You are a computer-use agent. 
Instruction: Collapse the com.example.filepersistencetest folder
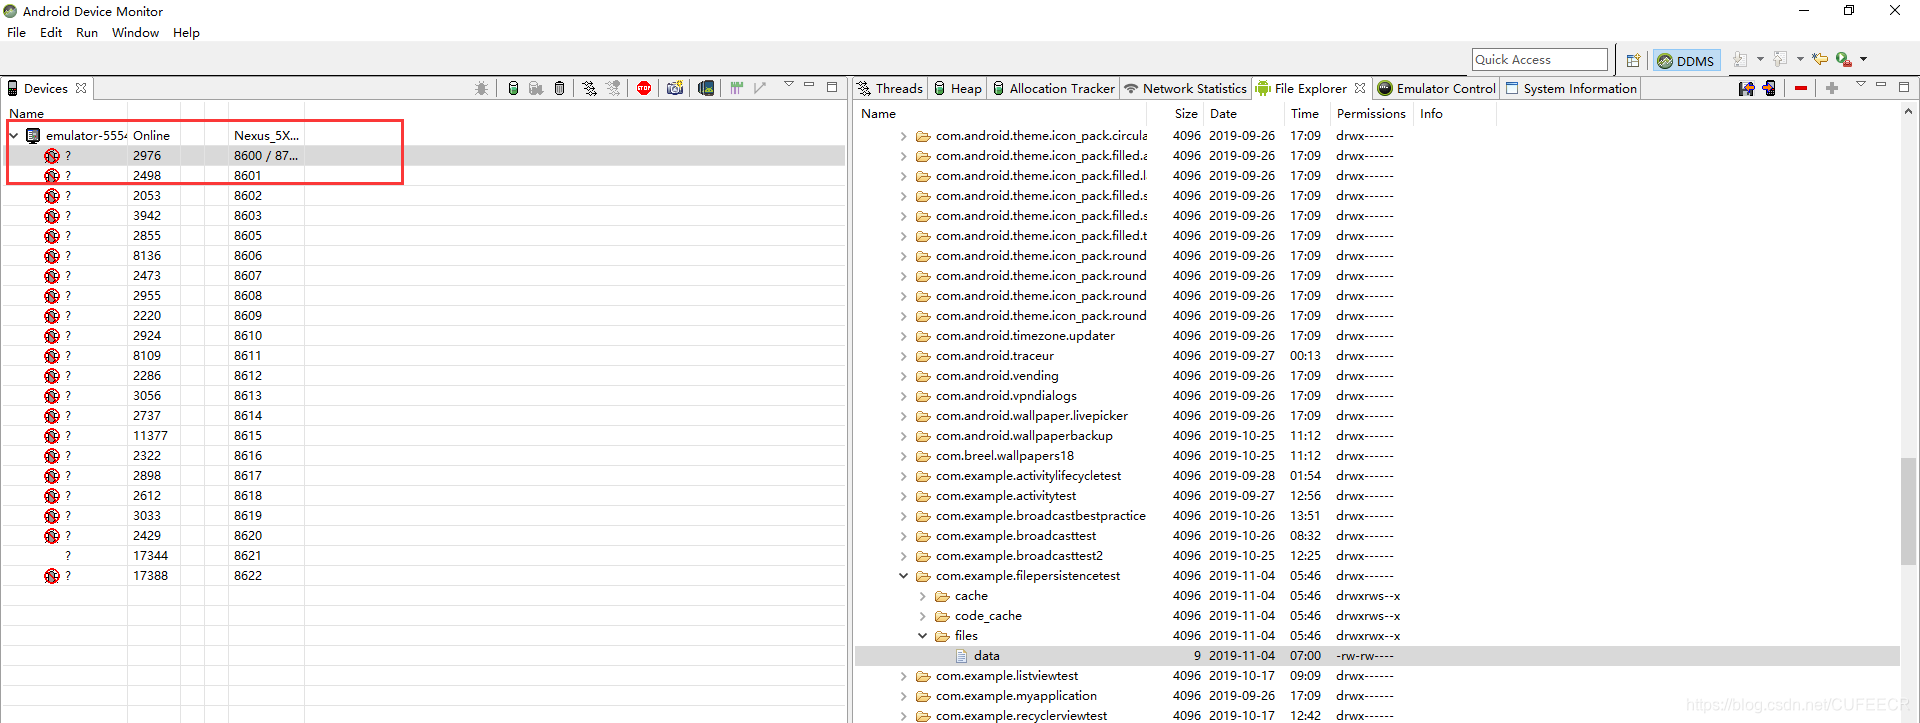pyautogui.click(x=903, y=575)
